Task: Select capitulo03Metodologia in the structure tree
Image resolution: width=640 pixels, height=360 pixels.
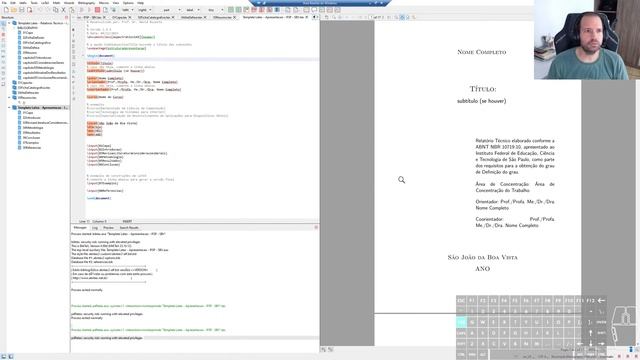Action: pos(38,68)
